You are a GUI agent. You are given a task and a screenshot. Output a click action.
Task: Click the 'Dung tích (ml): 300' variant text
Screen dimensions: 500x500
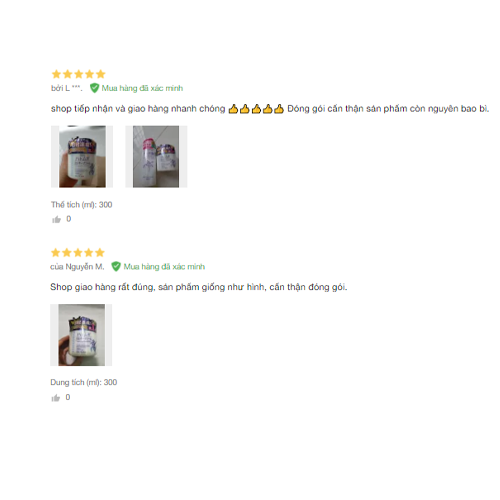[x=84, y=382]
